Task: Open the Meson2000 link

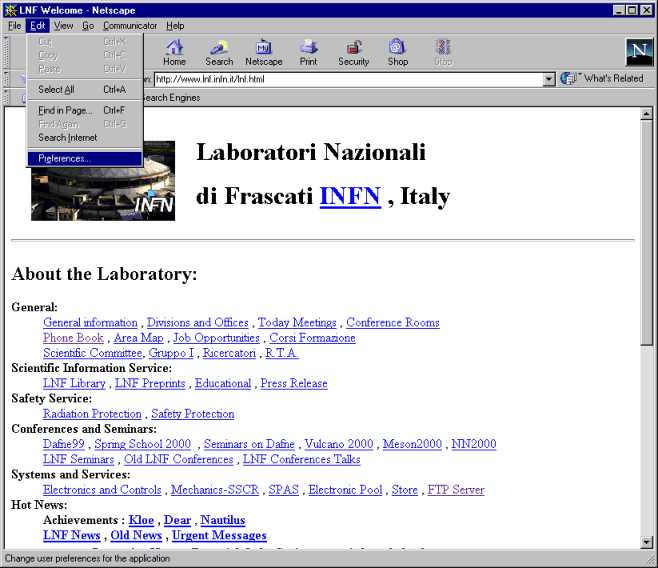Action: [x=412, y=444]
